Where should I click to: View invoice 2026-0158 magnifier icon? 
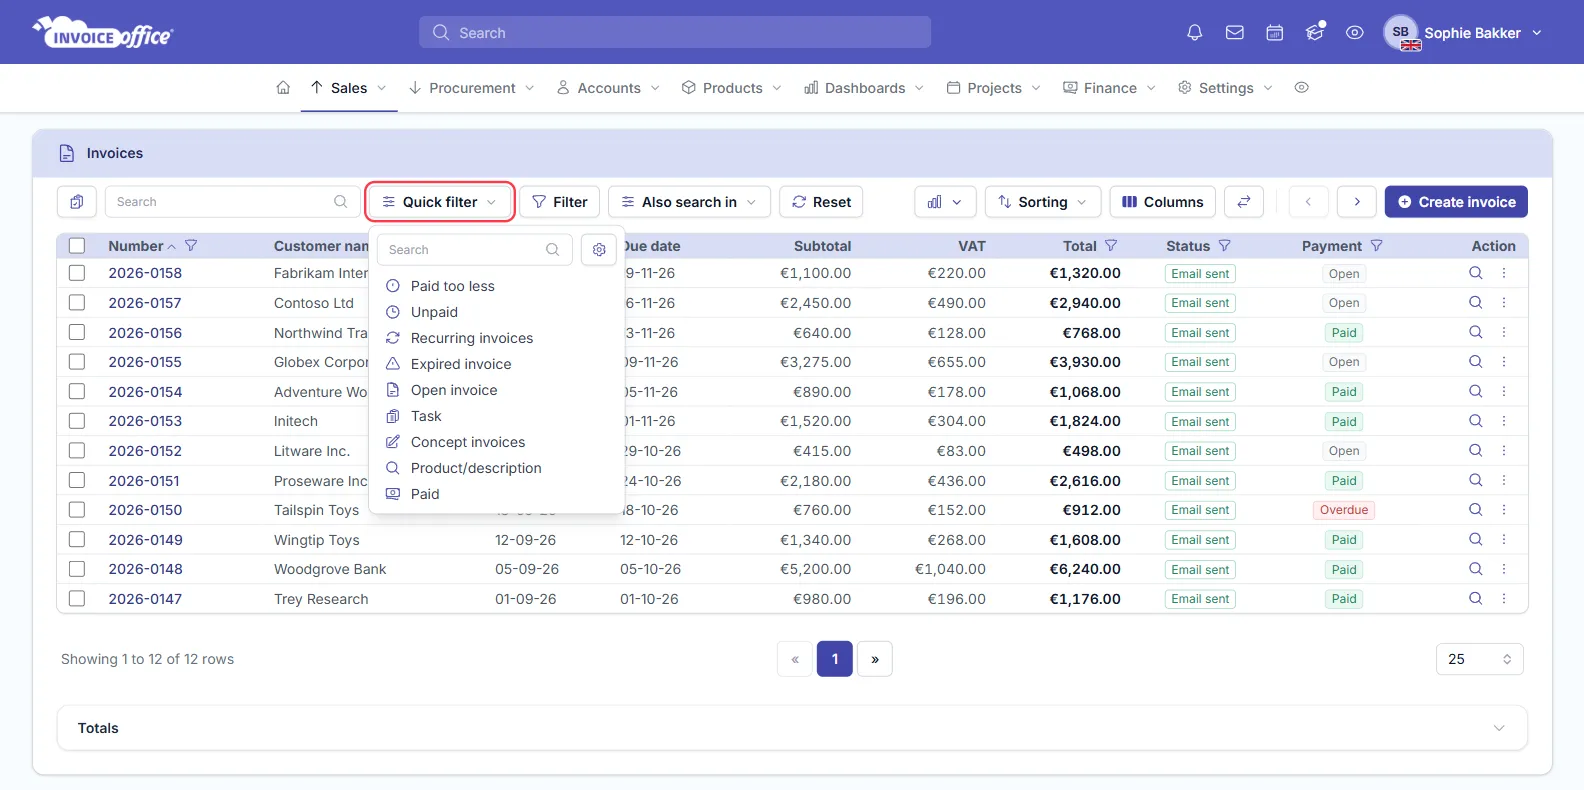click(x=1475, y=273)
